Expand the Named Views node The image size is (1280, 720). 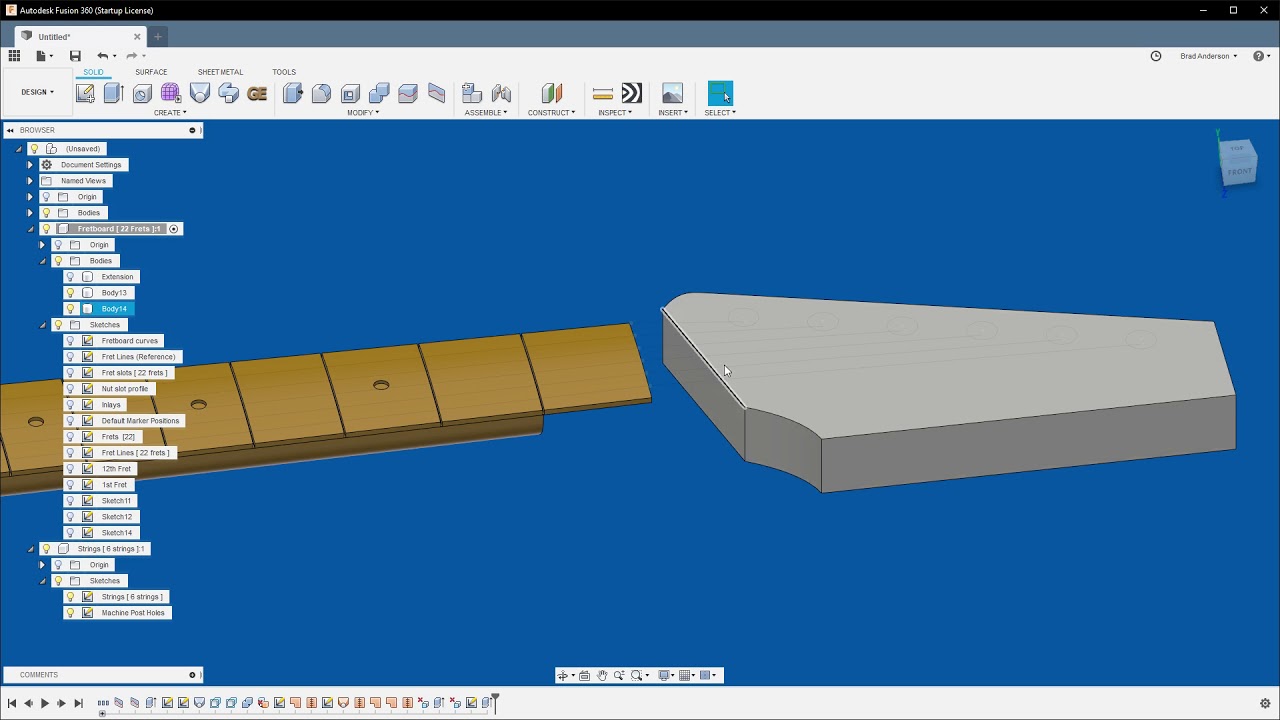pos(30,181)
